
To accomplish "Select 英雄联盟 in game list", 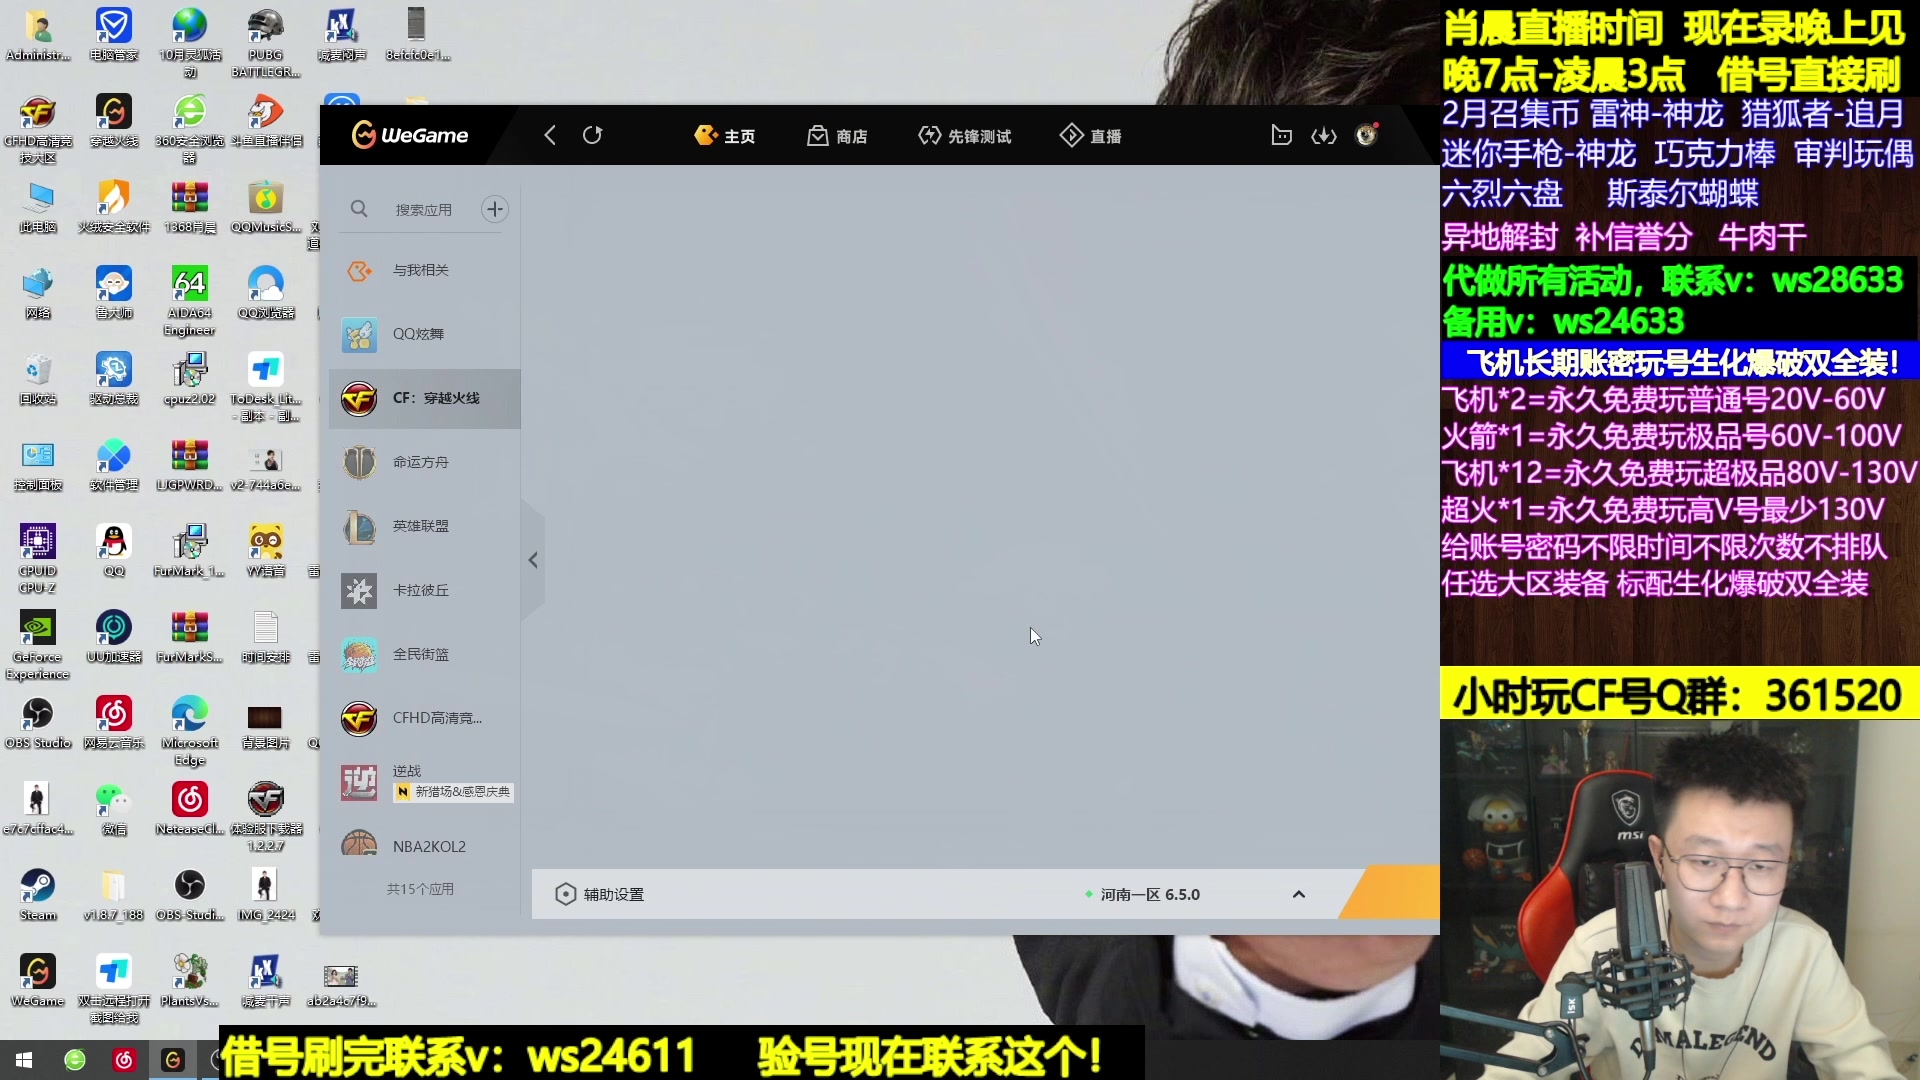I will (x=425, y=526).
